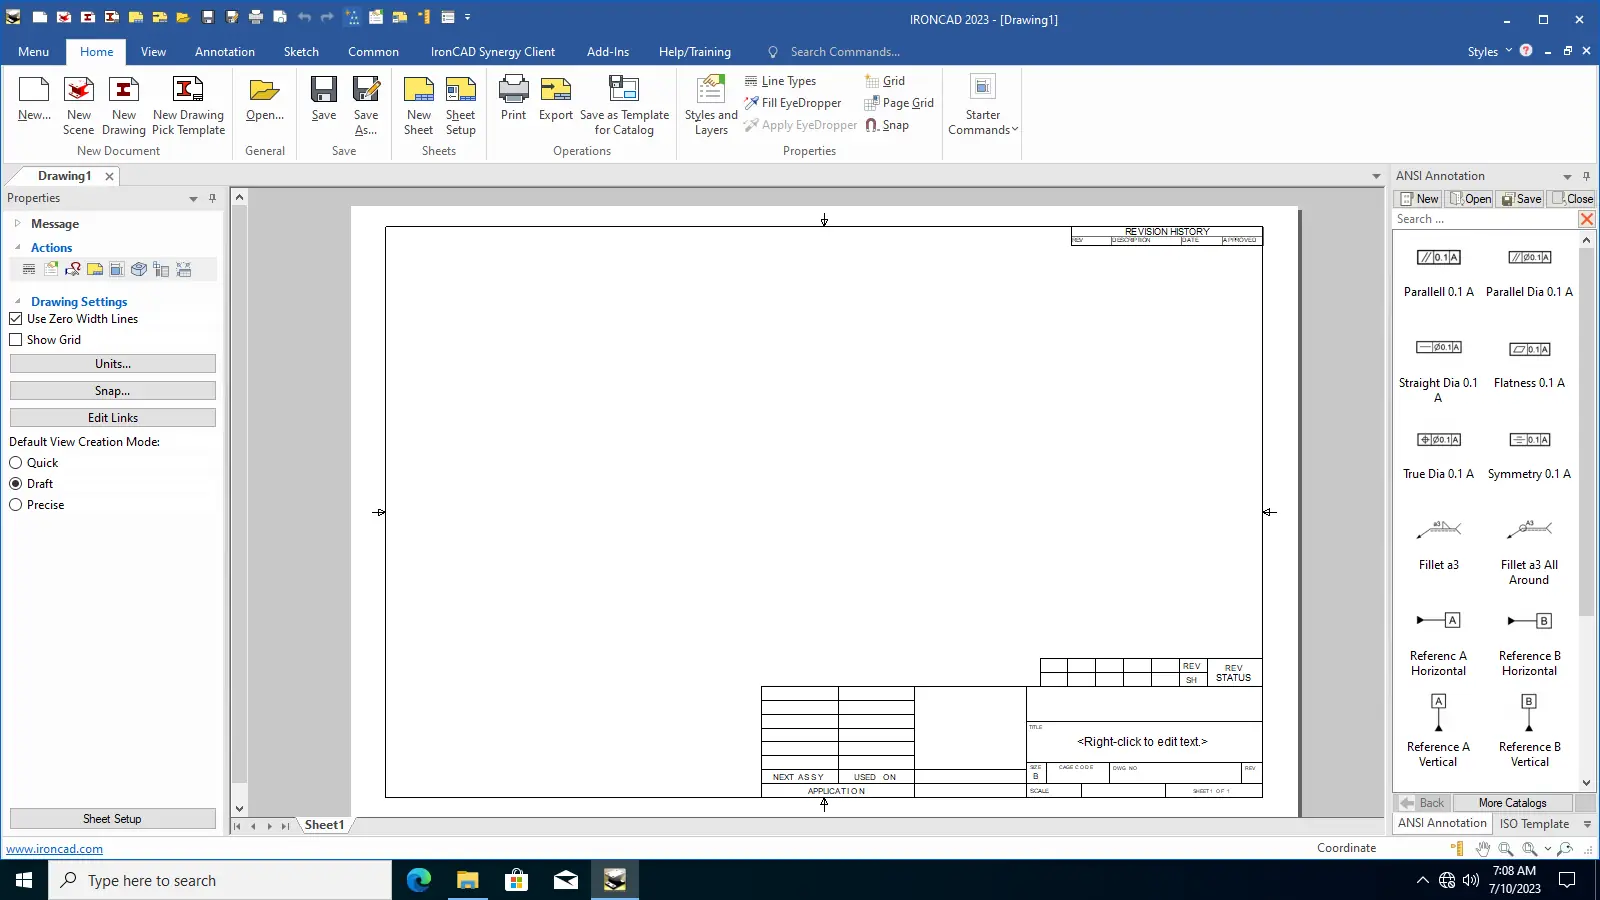The width and height of the screenshot is (1600, 900).
Task: Click line styles icon in Actions toolbar
Action: 29,269
